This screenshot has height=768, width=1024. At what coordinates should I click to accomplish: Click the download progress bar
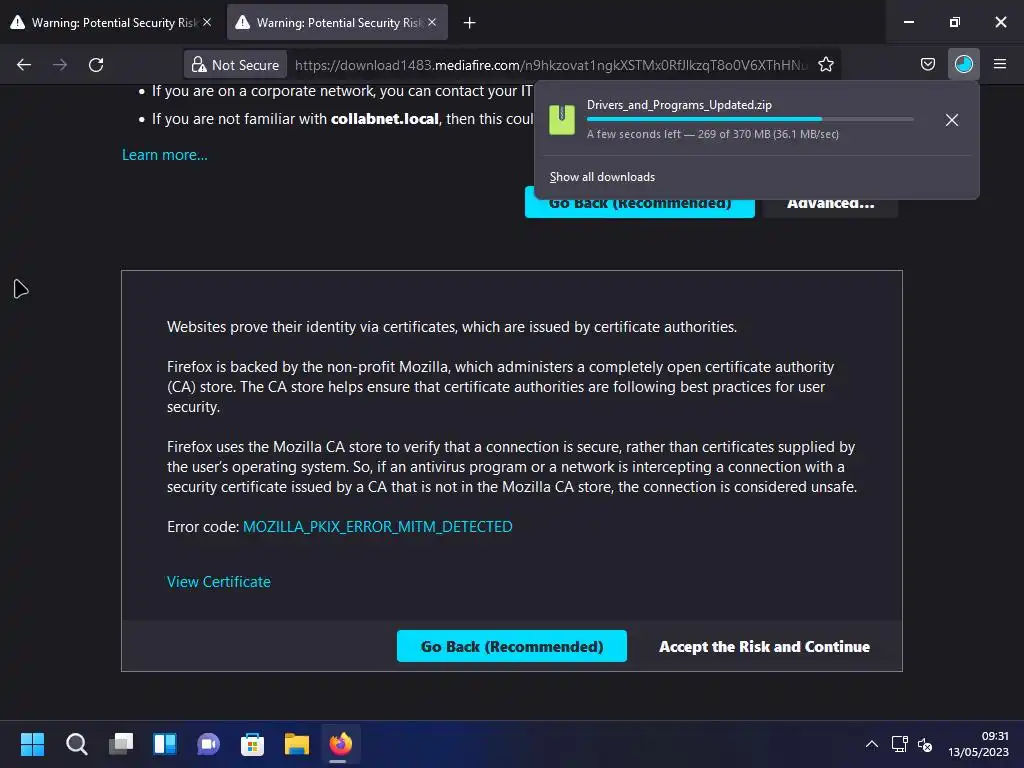click(750, 119)
